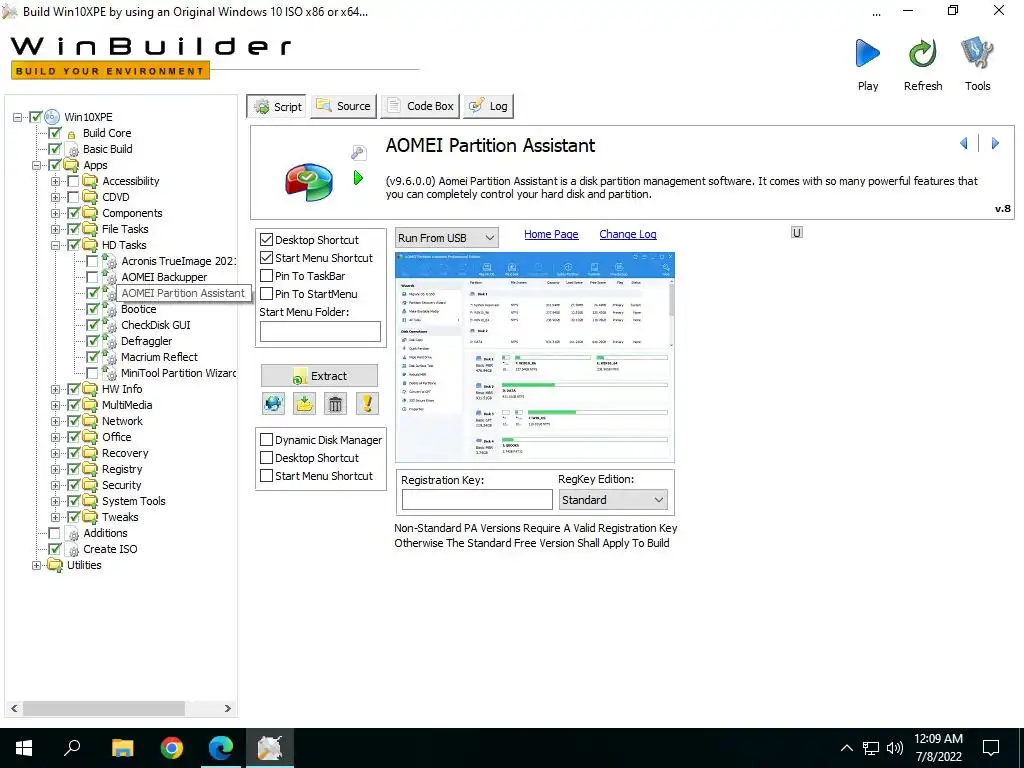Click the Apps folder icon in tree
This screenshot has height=768, width=1024.
[71, 165]
